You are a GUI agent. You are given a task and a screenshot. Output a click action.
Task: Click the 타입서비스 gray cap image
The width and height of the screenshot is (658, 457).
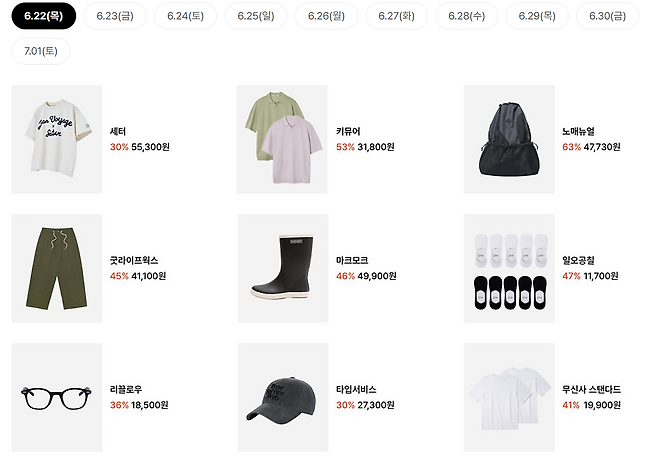point(283,397)
